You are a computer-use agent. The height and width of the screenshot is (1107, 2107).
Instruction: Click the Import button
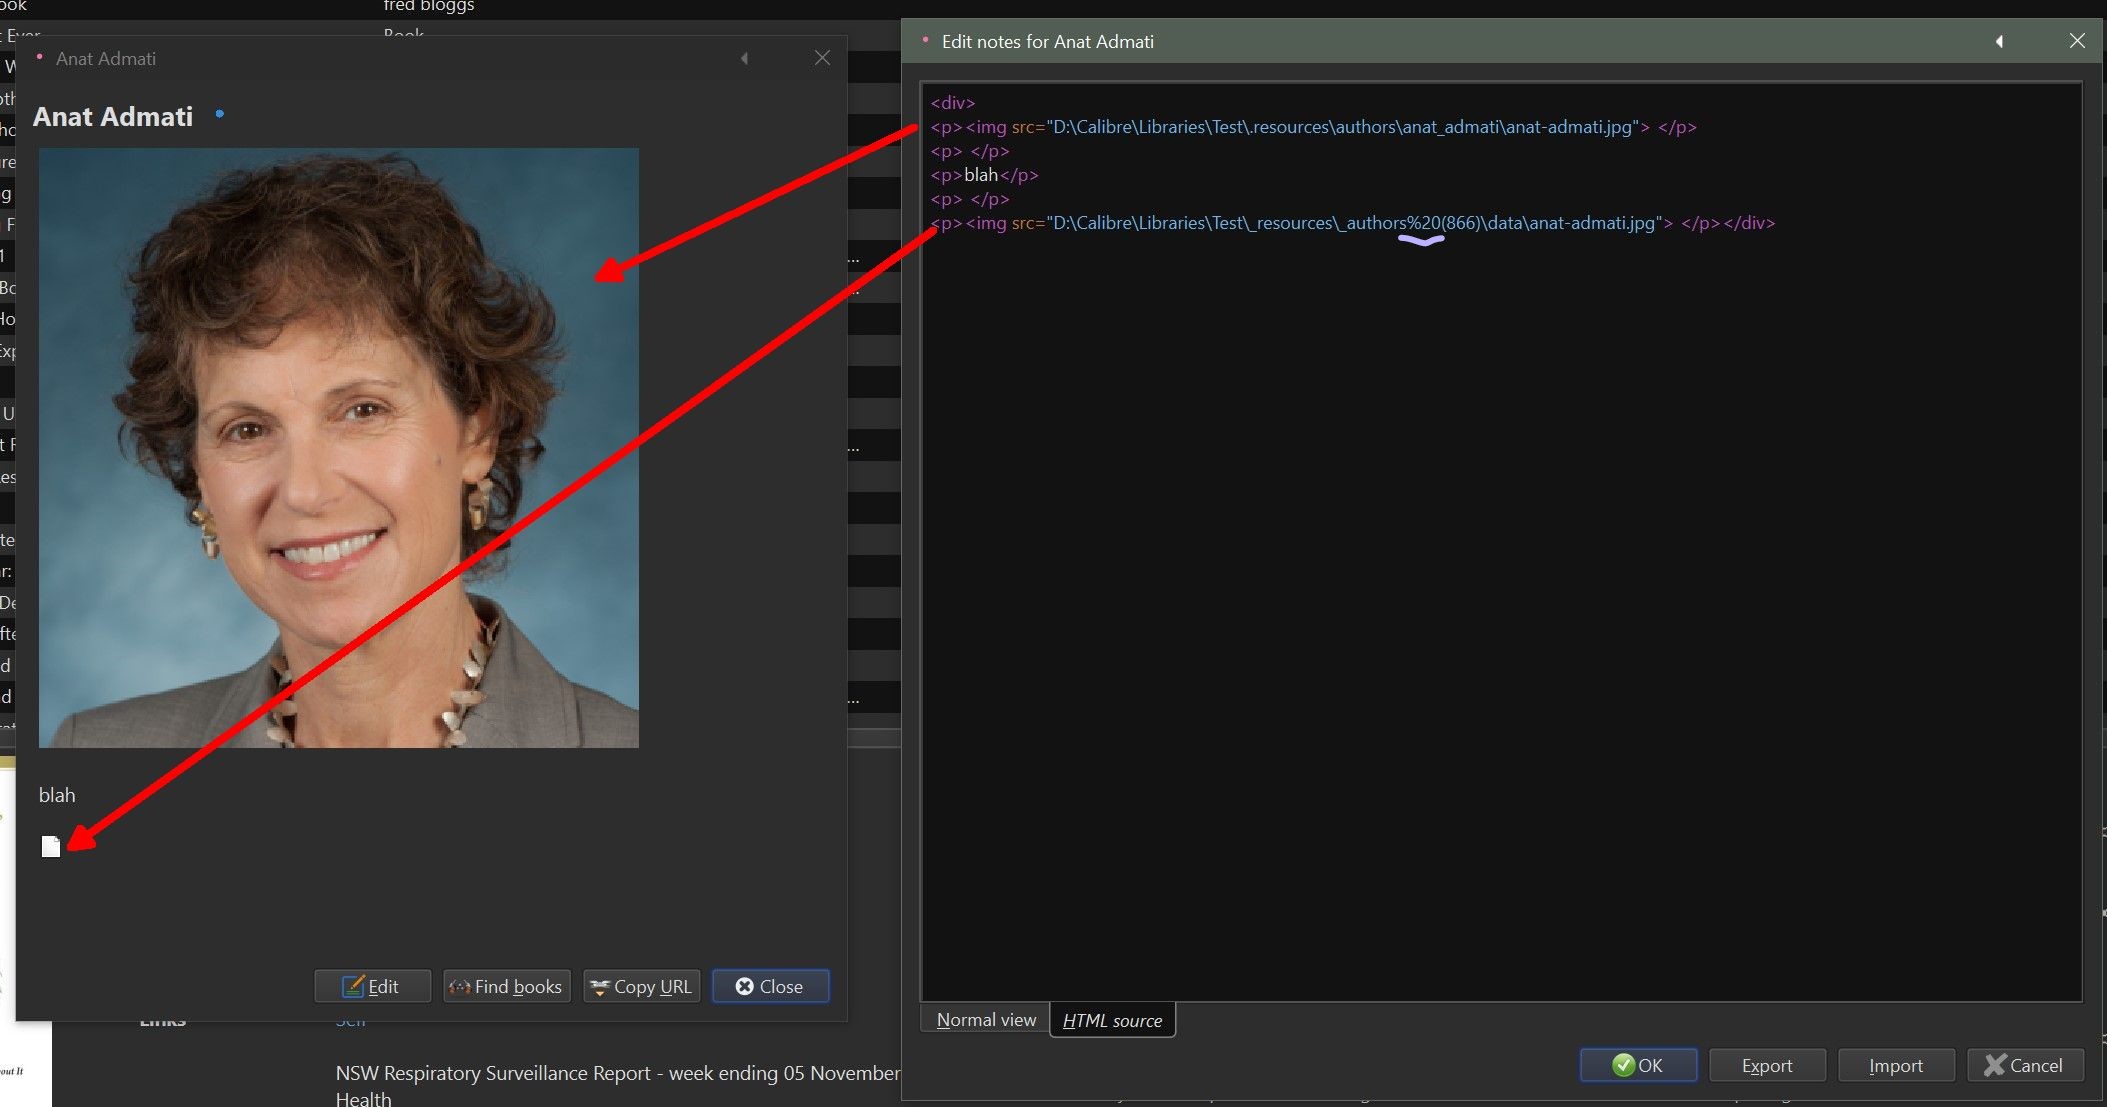1895,1065
